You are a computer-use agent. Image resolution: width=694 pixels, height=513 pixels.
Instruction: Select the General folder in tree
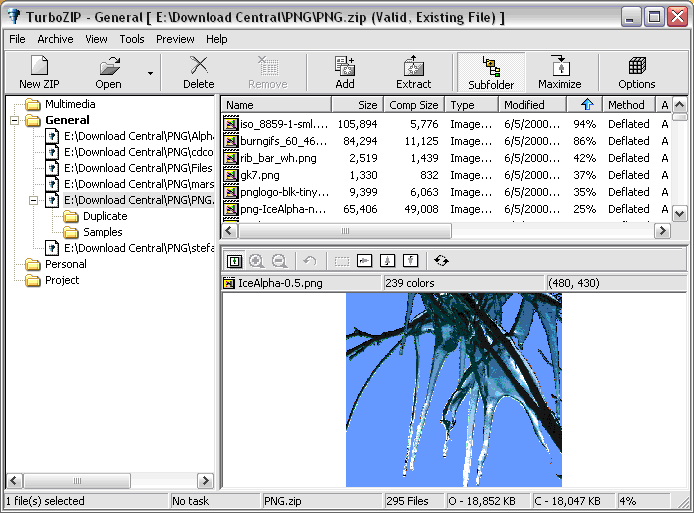tap(67, 120)
